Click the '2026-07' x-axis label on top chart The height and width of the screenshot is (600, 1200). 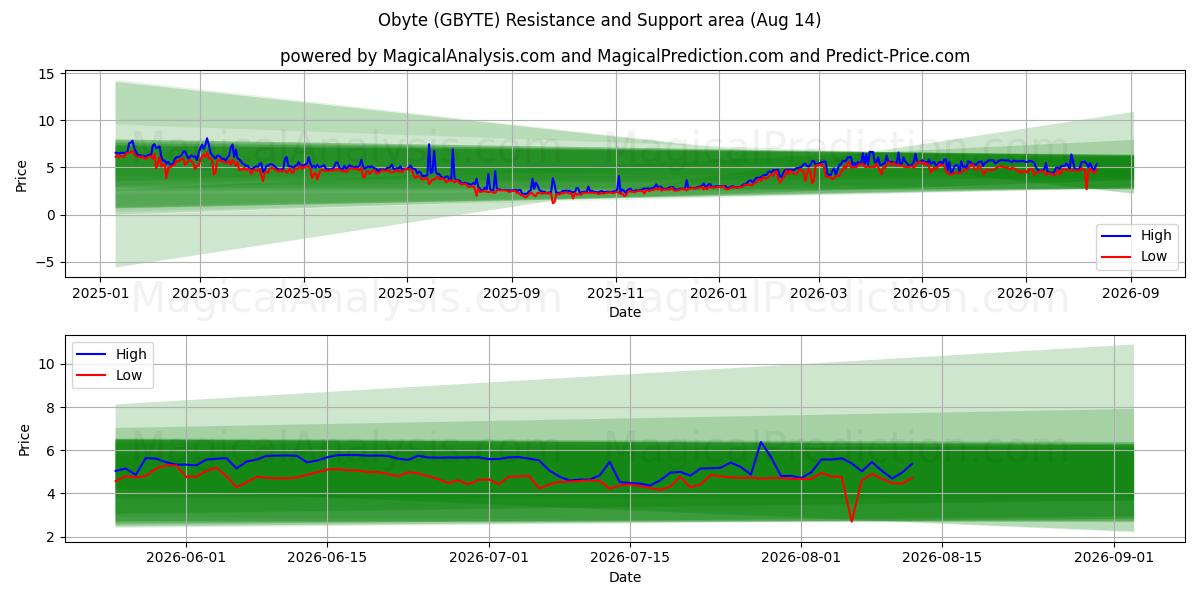(x=1026, y=294)
